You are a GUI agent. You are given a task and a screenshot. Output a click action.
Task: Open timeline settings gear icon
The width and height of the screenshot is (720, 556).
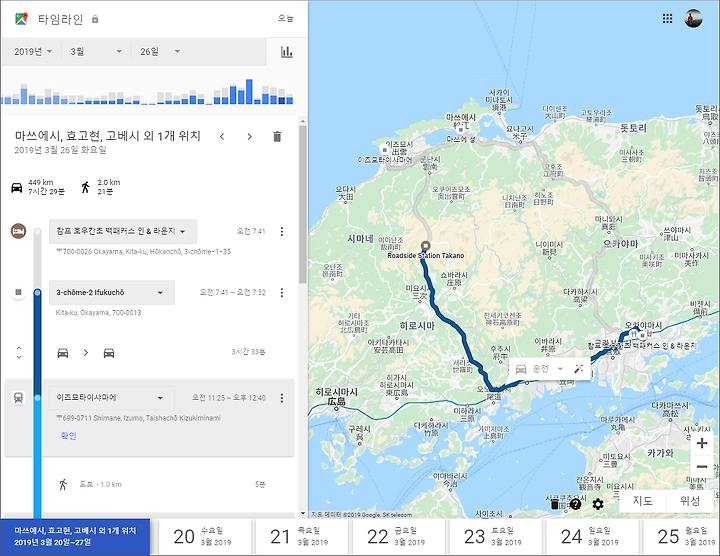click(x=597, y=504)
